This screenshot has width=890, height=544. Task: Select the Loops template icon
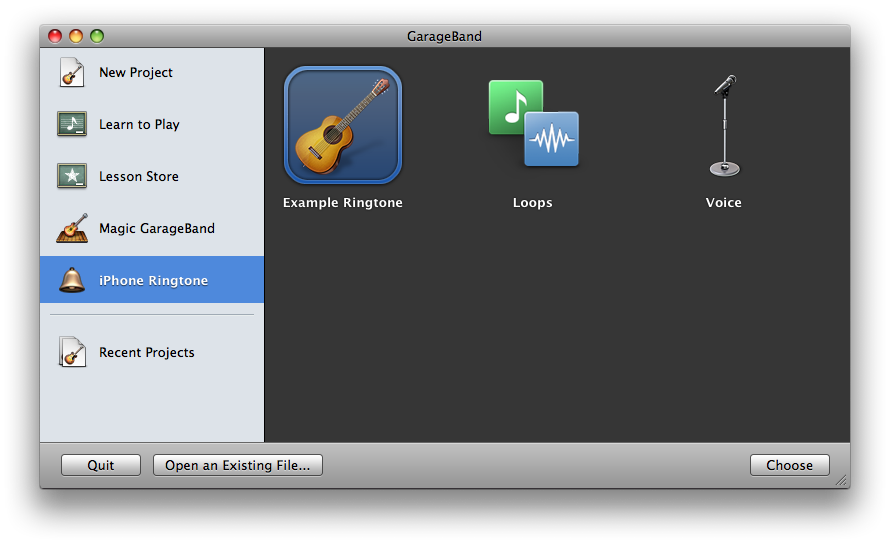pos(534,123)
